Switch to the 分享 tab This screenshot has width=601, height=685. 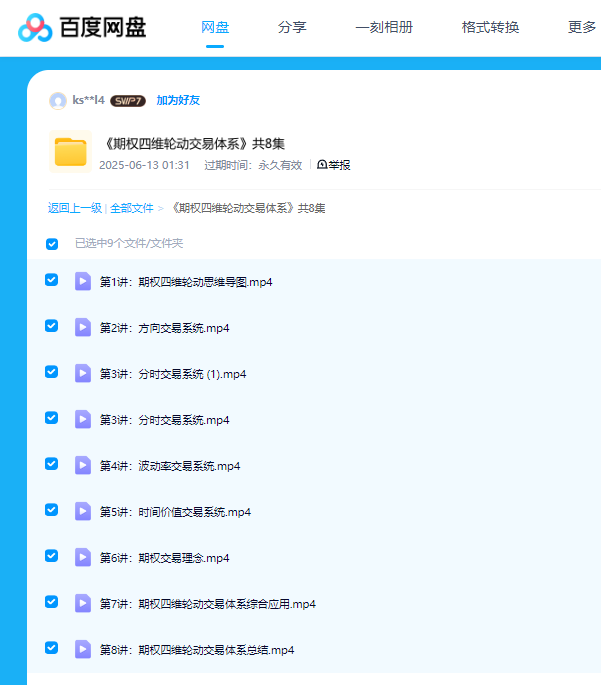(292, 27)
